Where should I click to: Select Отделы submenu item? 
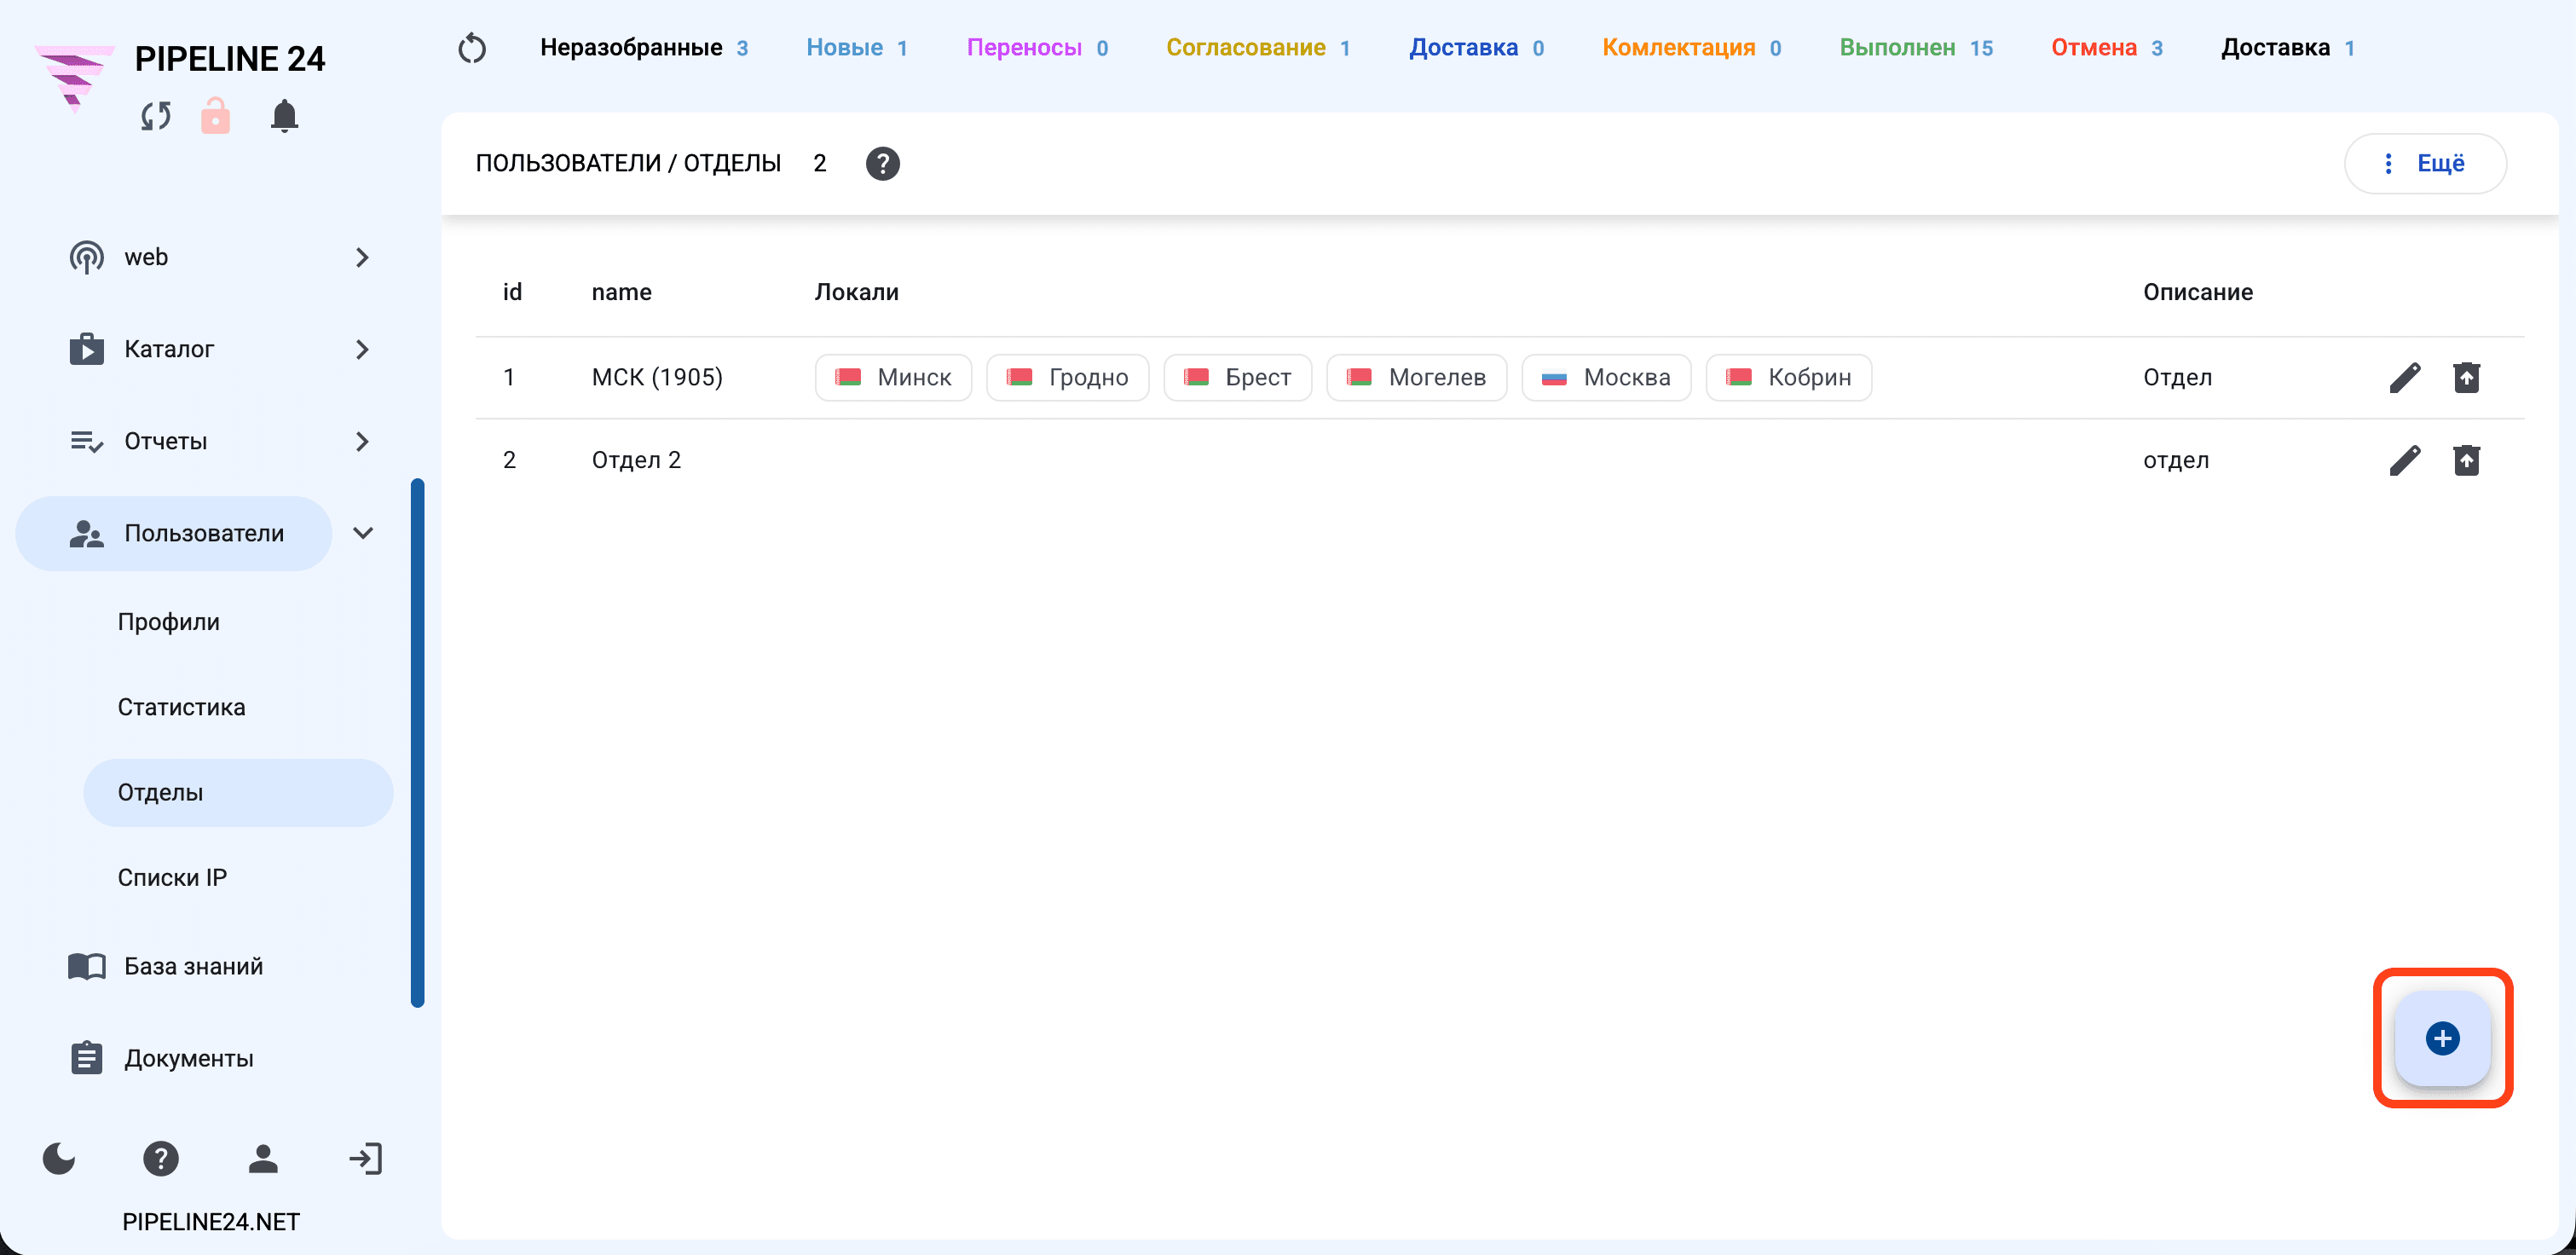click(238, 793)
